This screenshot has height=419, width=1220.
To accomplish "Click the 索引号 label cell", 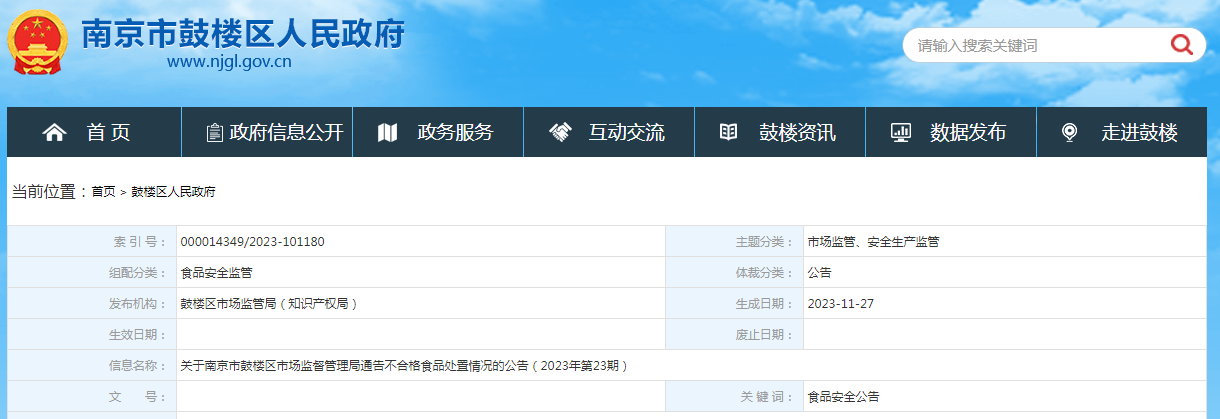I will tap(92, 242).
